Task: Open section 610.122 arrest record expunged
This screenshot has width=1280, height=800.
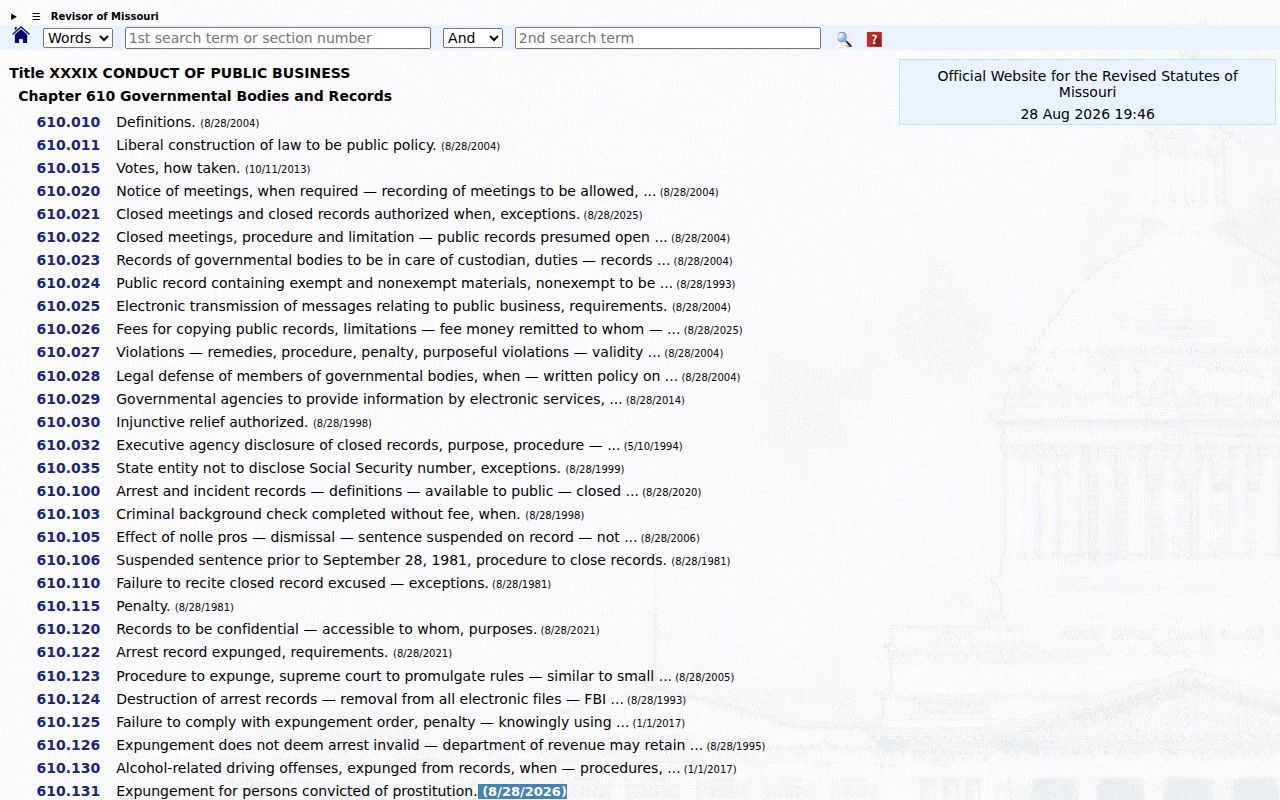Action: point(69,652)
